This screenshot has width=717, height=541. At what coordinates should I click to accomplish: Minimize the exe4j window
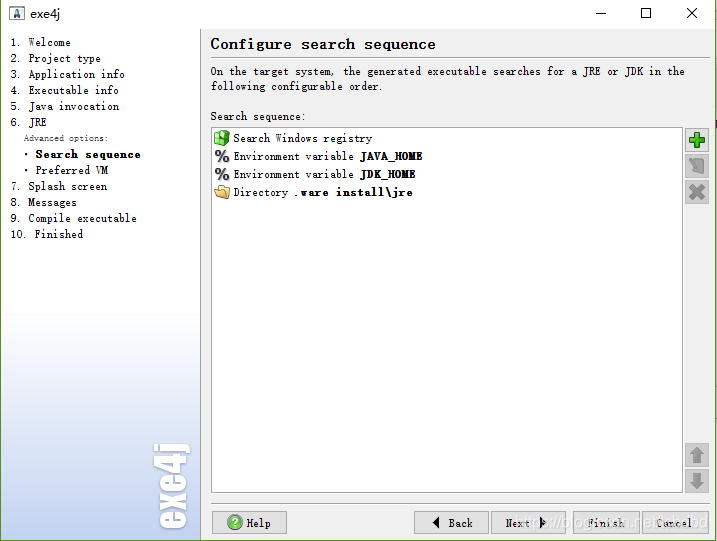click(601, 13)
